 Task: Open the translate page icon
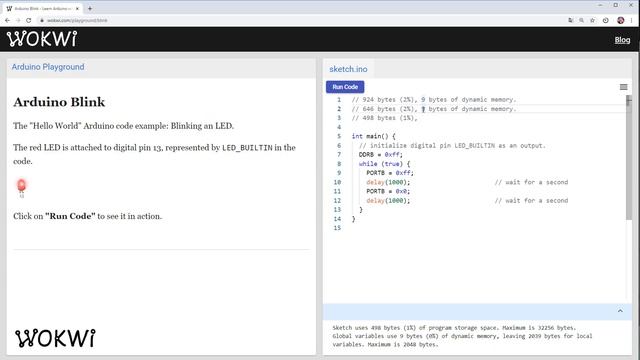571,20
